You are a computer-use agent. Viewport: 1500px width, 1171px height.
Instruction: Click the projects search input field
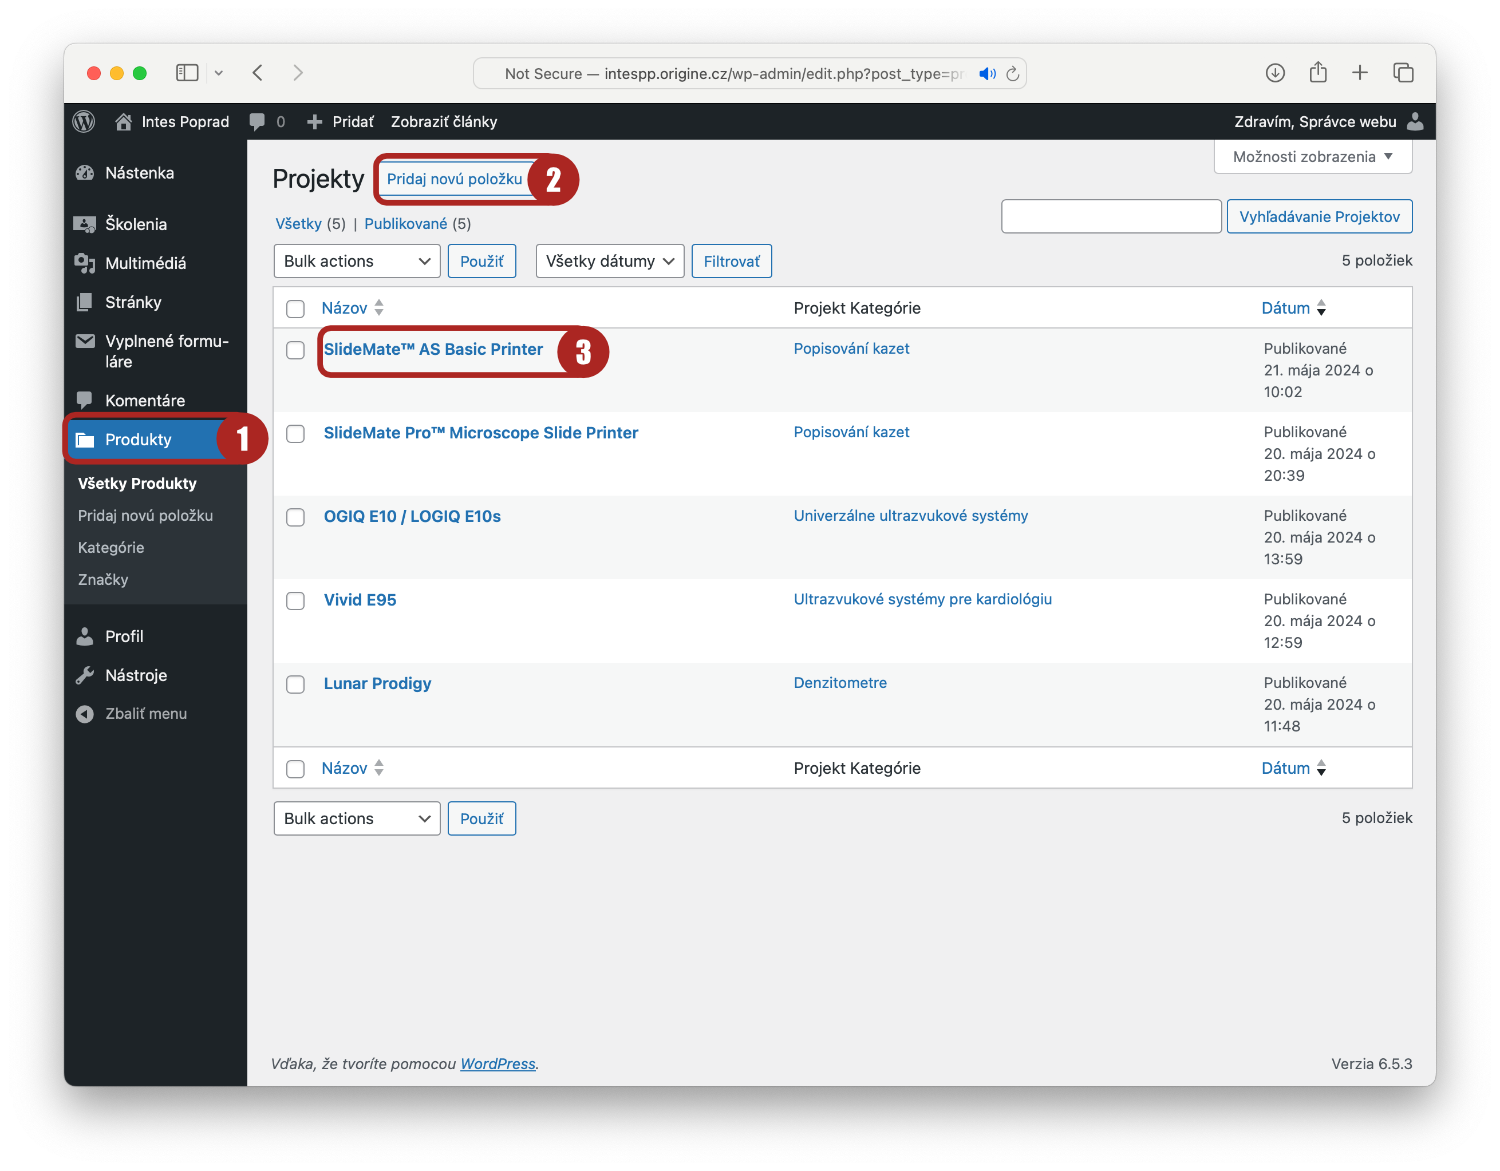pyautogui.click(x=1112, y=216)
